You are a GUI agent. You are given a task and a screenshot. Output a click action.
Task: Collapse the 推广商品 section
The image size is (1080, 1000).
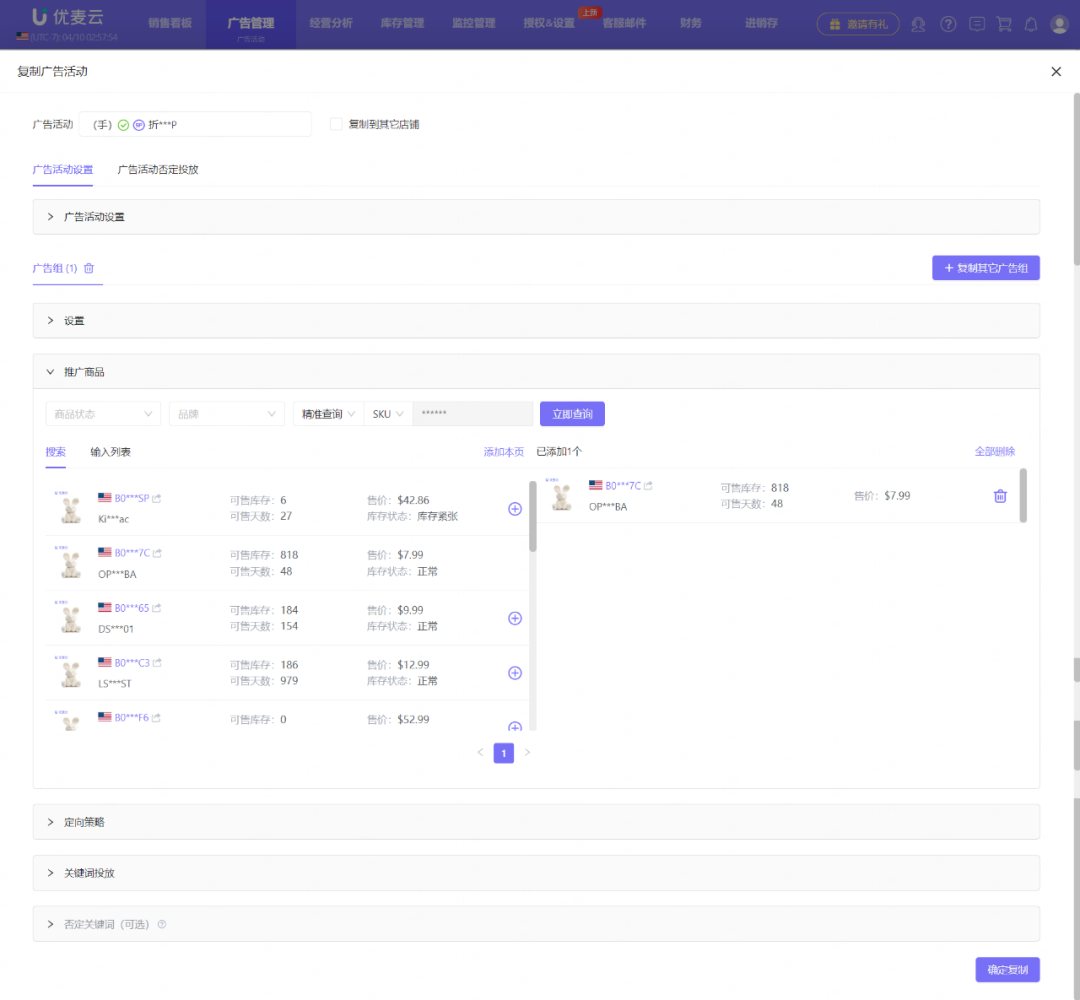click(x=536, y=372)
